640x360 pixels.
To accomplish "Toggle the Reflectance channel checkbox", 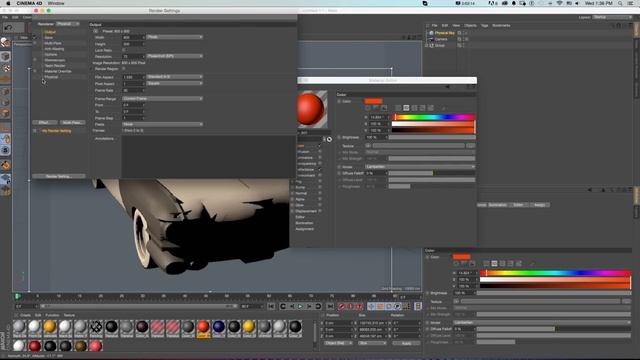I will coord(320,169).
